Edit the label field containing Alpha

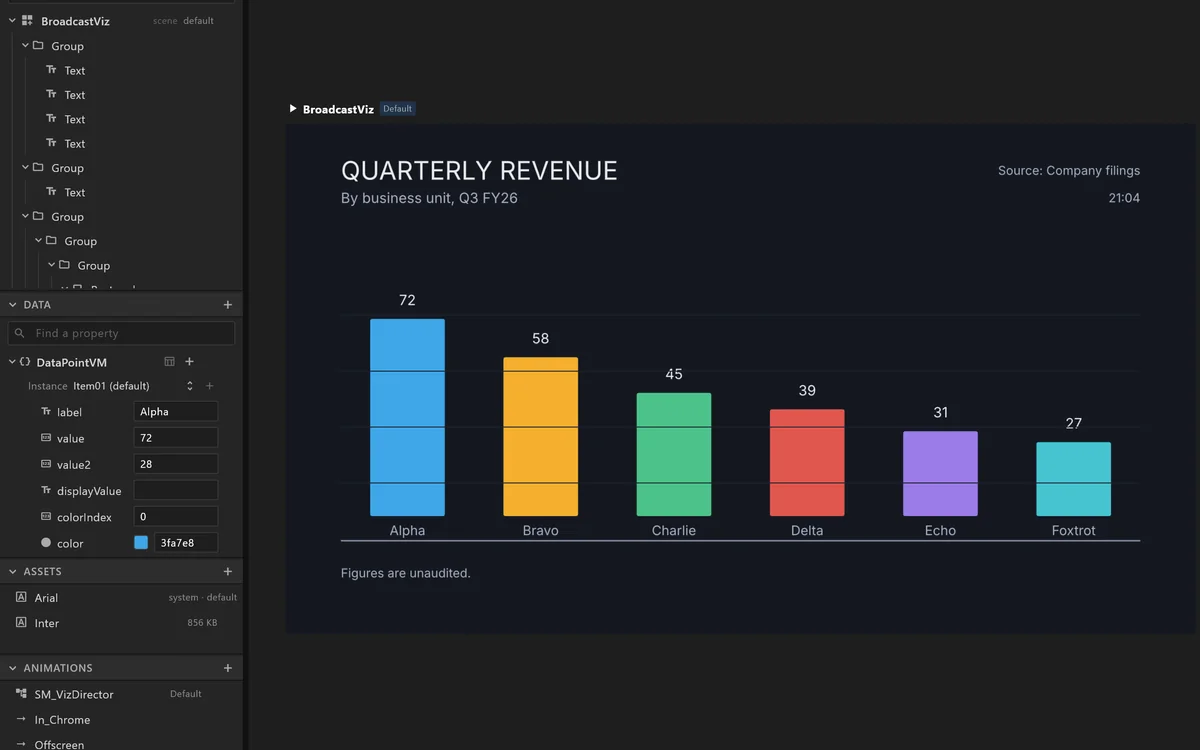tap(176, 411)
